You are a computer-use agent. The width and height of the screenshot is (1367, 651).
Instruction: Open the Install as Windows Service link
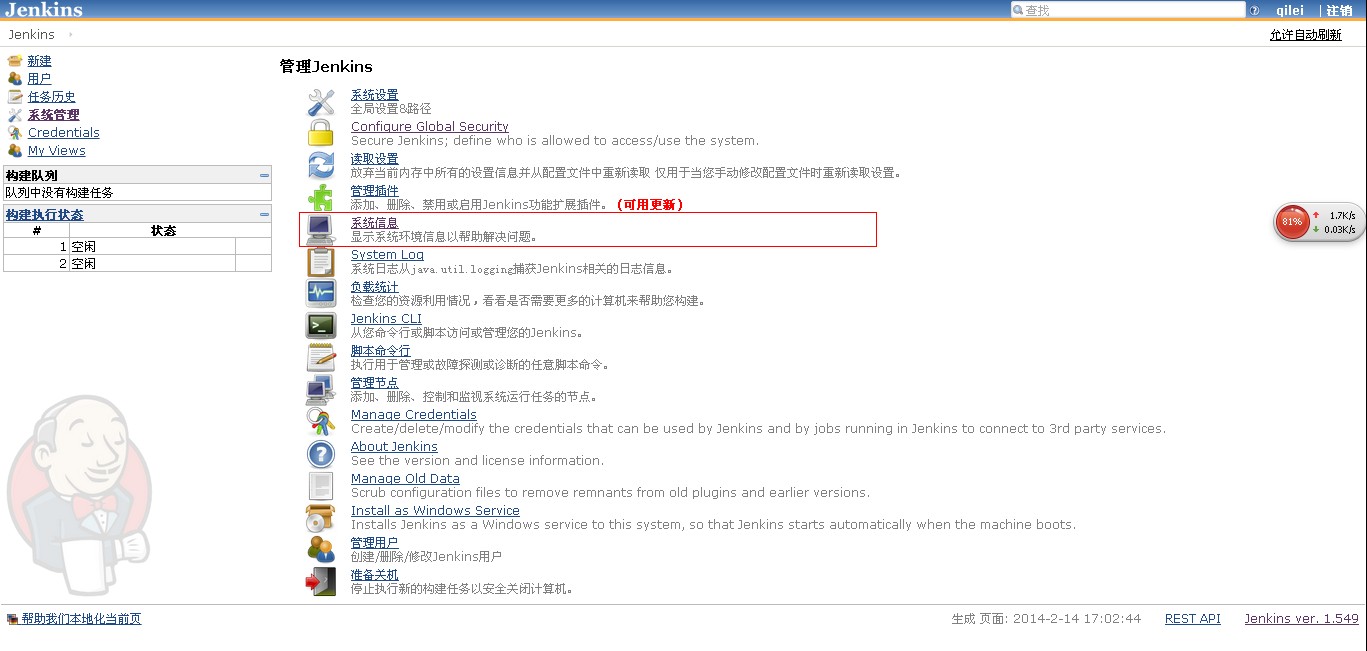click(436, 511)
